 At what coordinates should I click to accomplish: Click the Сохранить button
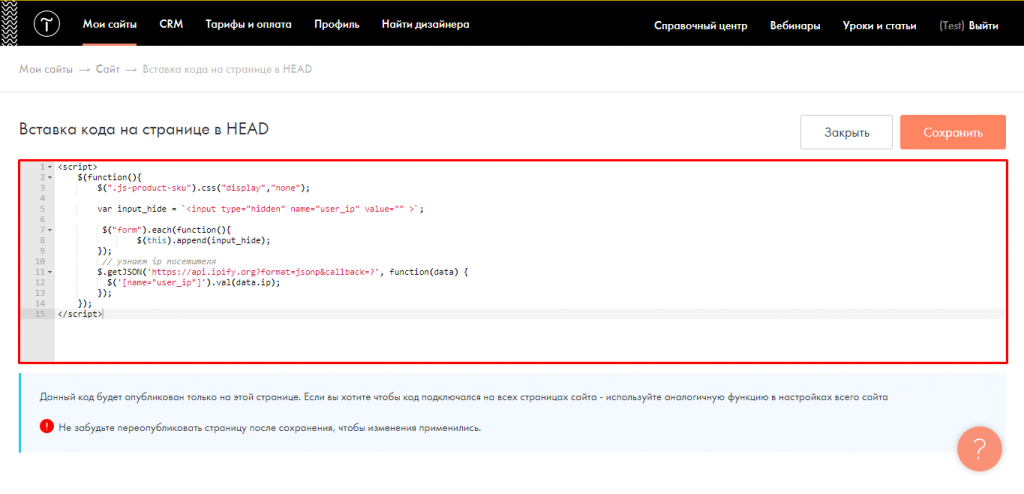953,132
